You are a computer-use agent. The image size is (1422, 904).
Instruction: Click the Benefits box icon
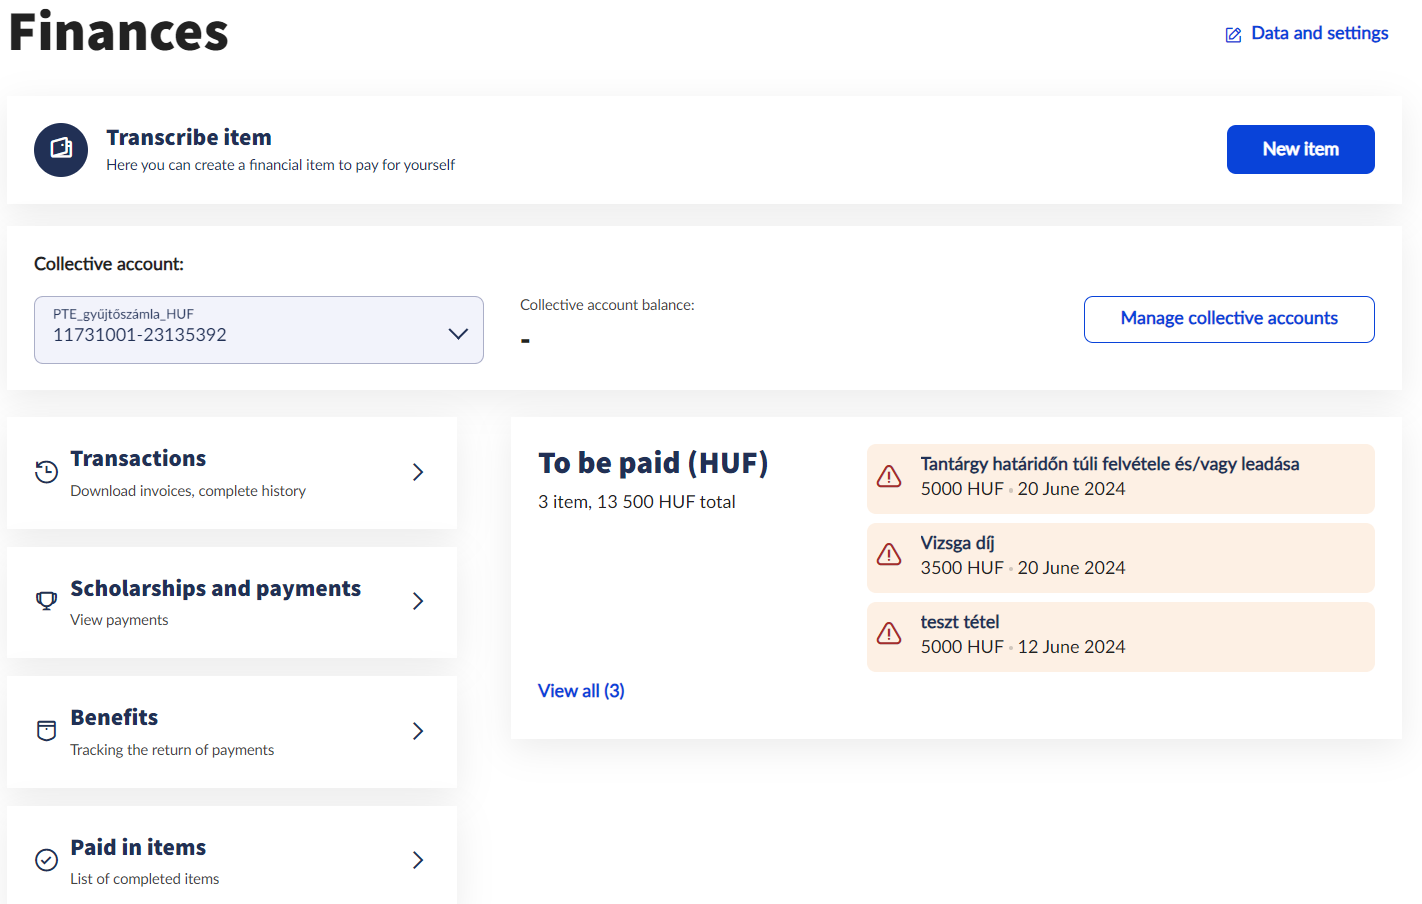point(46,731)
